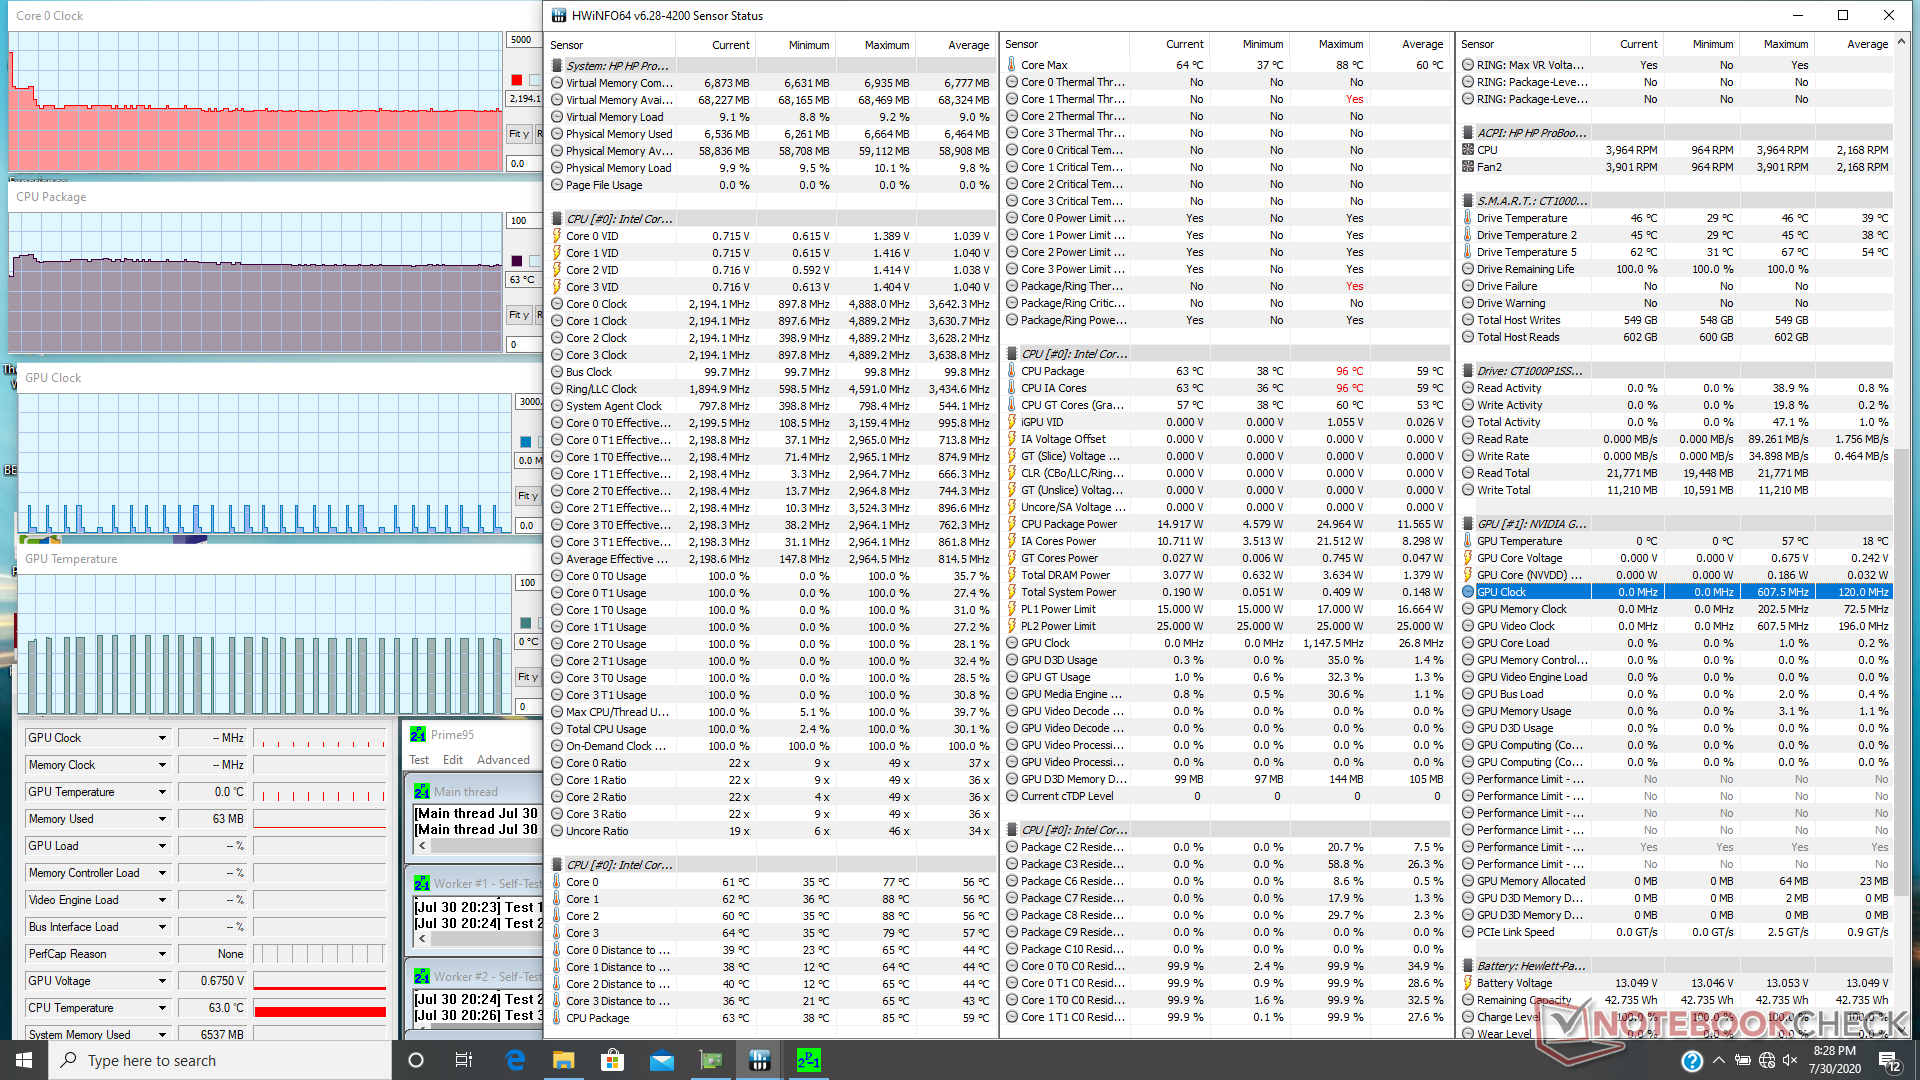Click the Prime95 window title icon
1920x1080 pixels.
pos(418,735)
